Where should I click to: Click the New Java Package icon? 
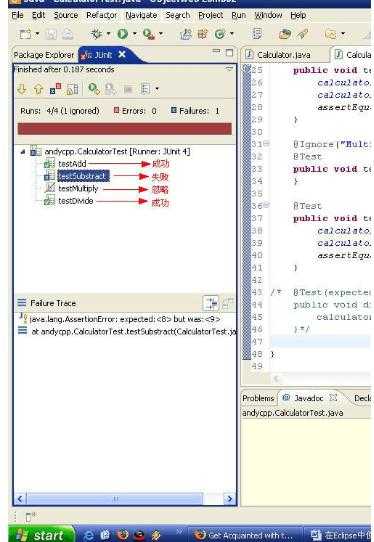click(x=203, y=34)
